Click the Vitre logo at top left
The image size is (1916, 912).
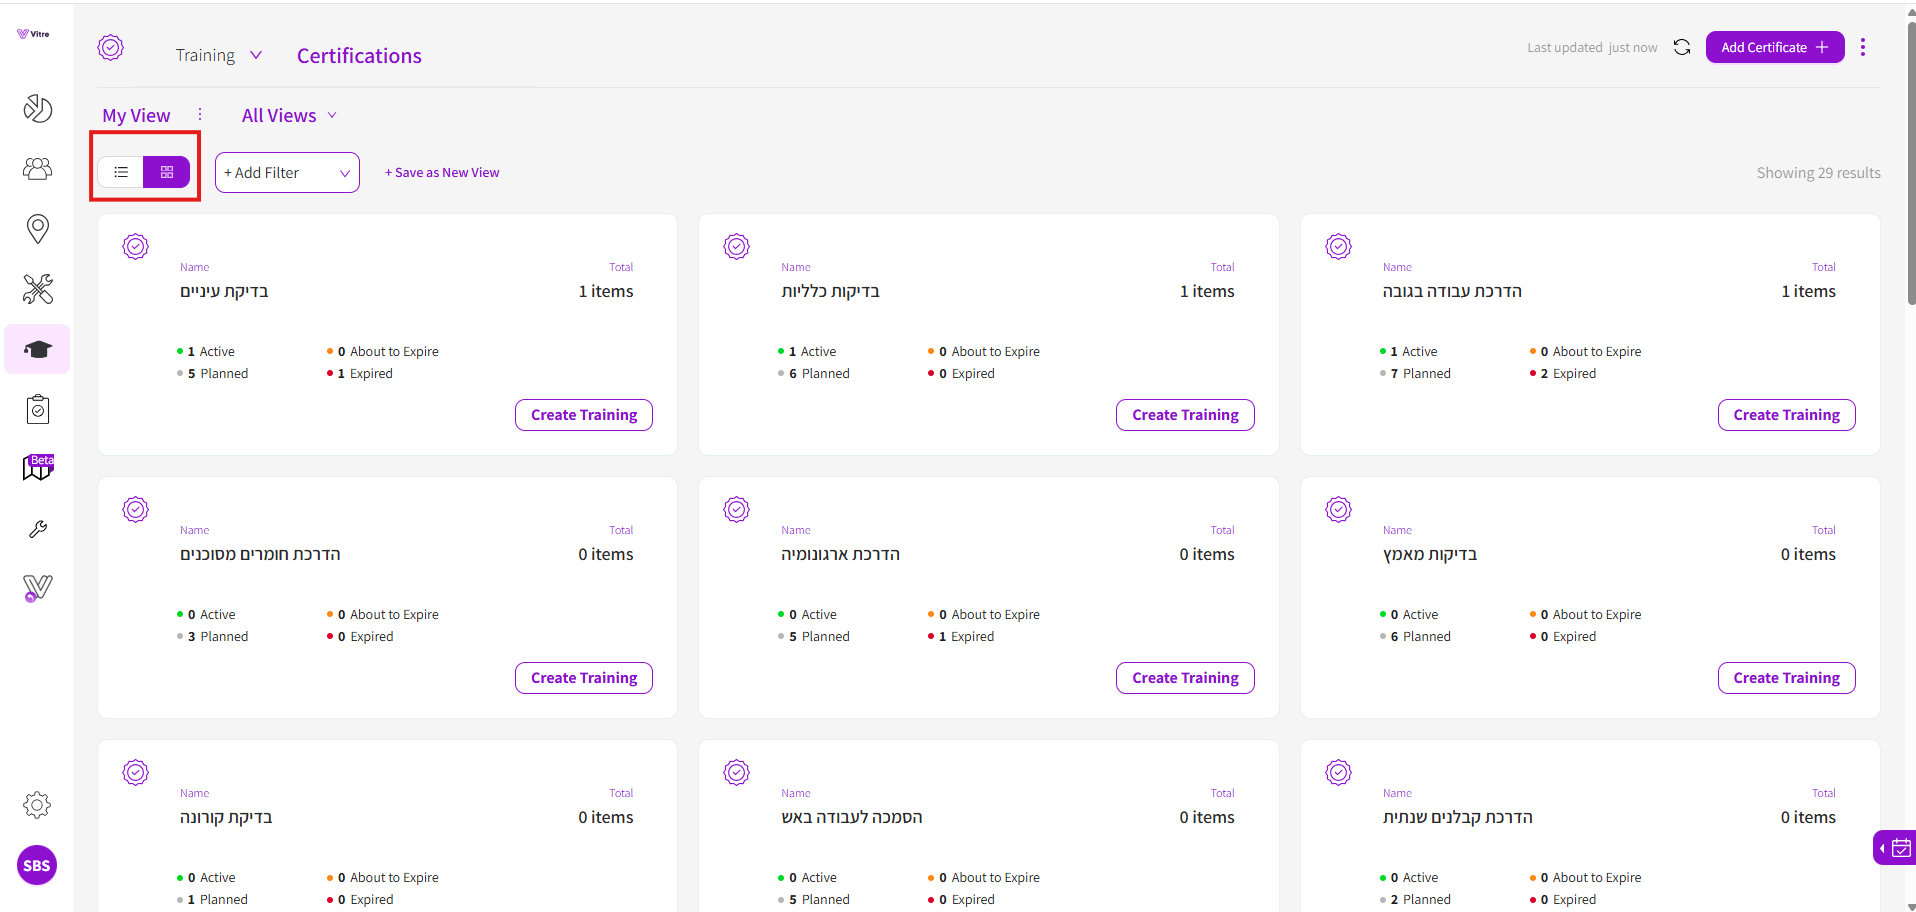click(33, 34)
